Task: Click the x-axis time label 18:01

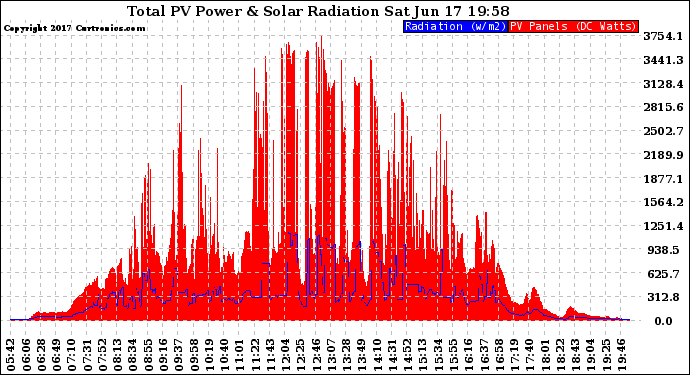Action: point(545,355)
